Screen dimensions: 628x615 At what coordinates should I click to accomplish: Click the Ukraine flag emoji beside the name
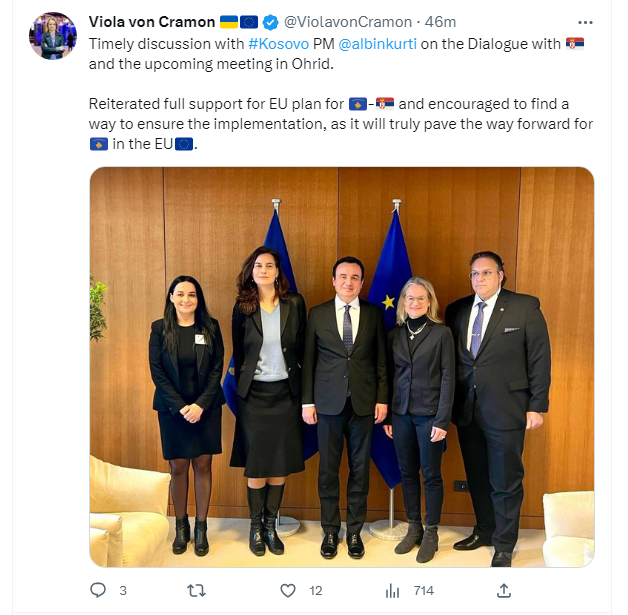tap(229, 22)
